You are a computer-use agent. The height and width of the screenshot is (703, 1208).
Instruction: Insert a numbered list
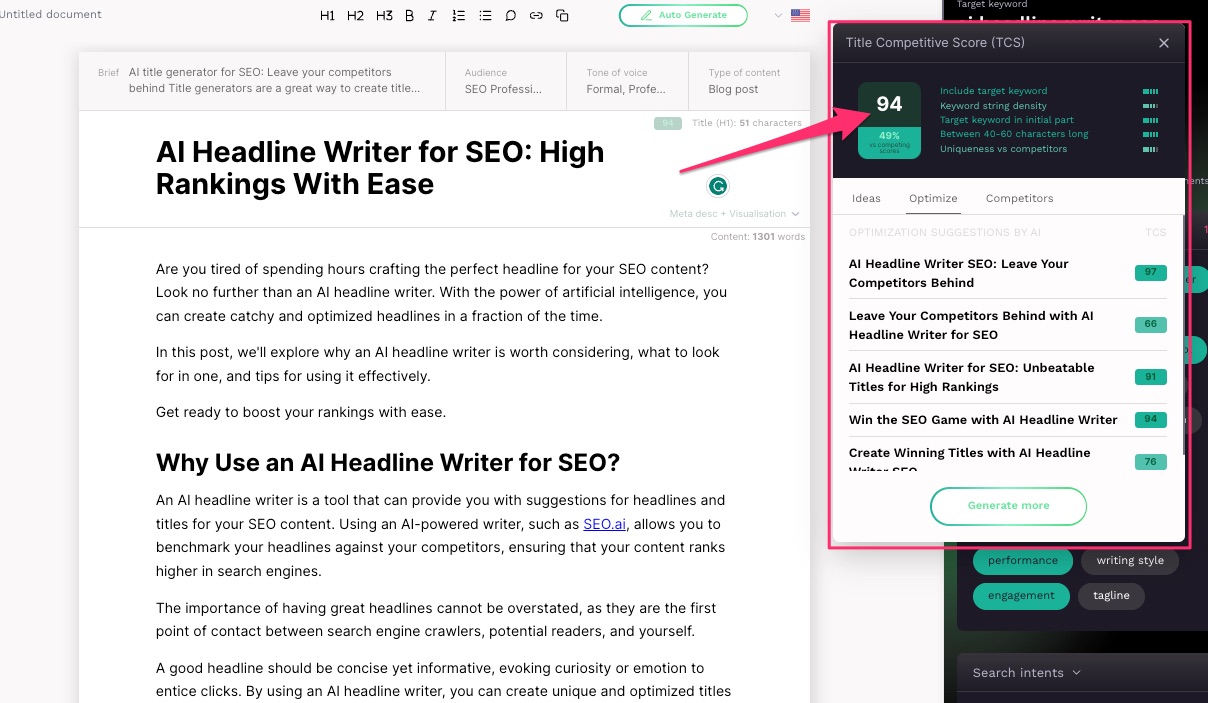[459, 16]
